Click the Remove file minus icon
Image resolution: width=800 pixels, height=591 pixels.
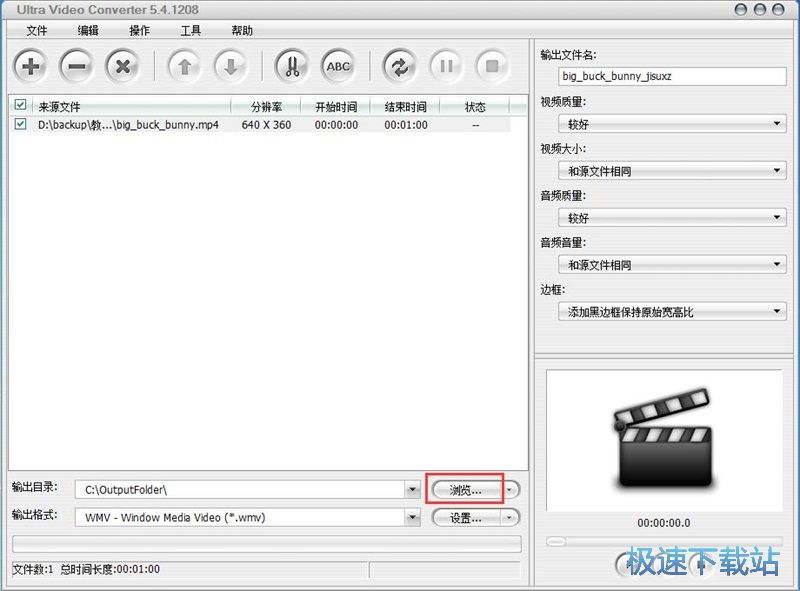point(77,66)
